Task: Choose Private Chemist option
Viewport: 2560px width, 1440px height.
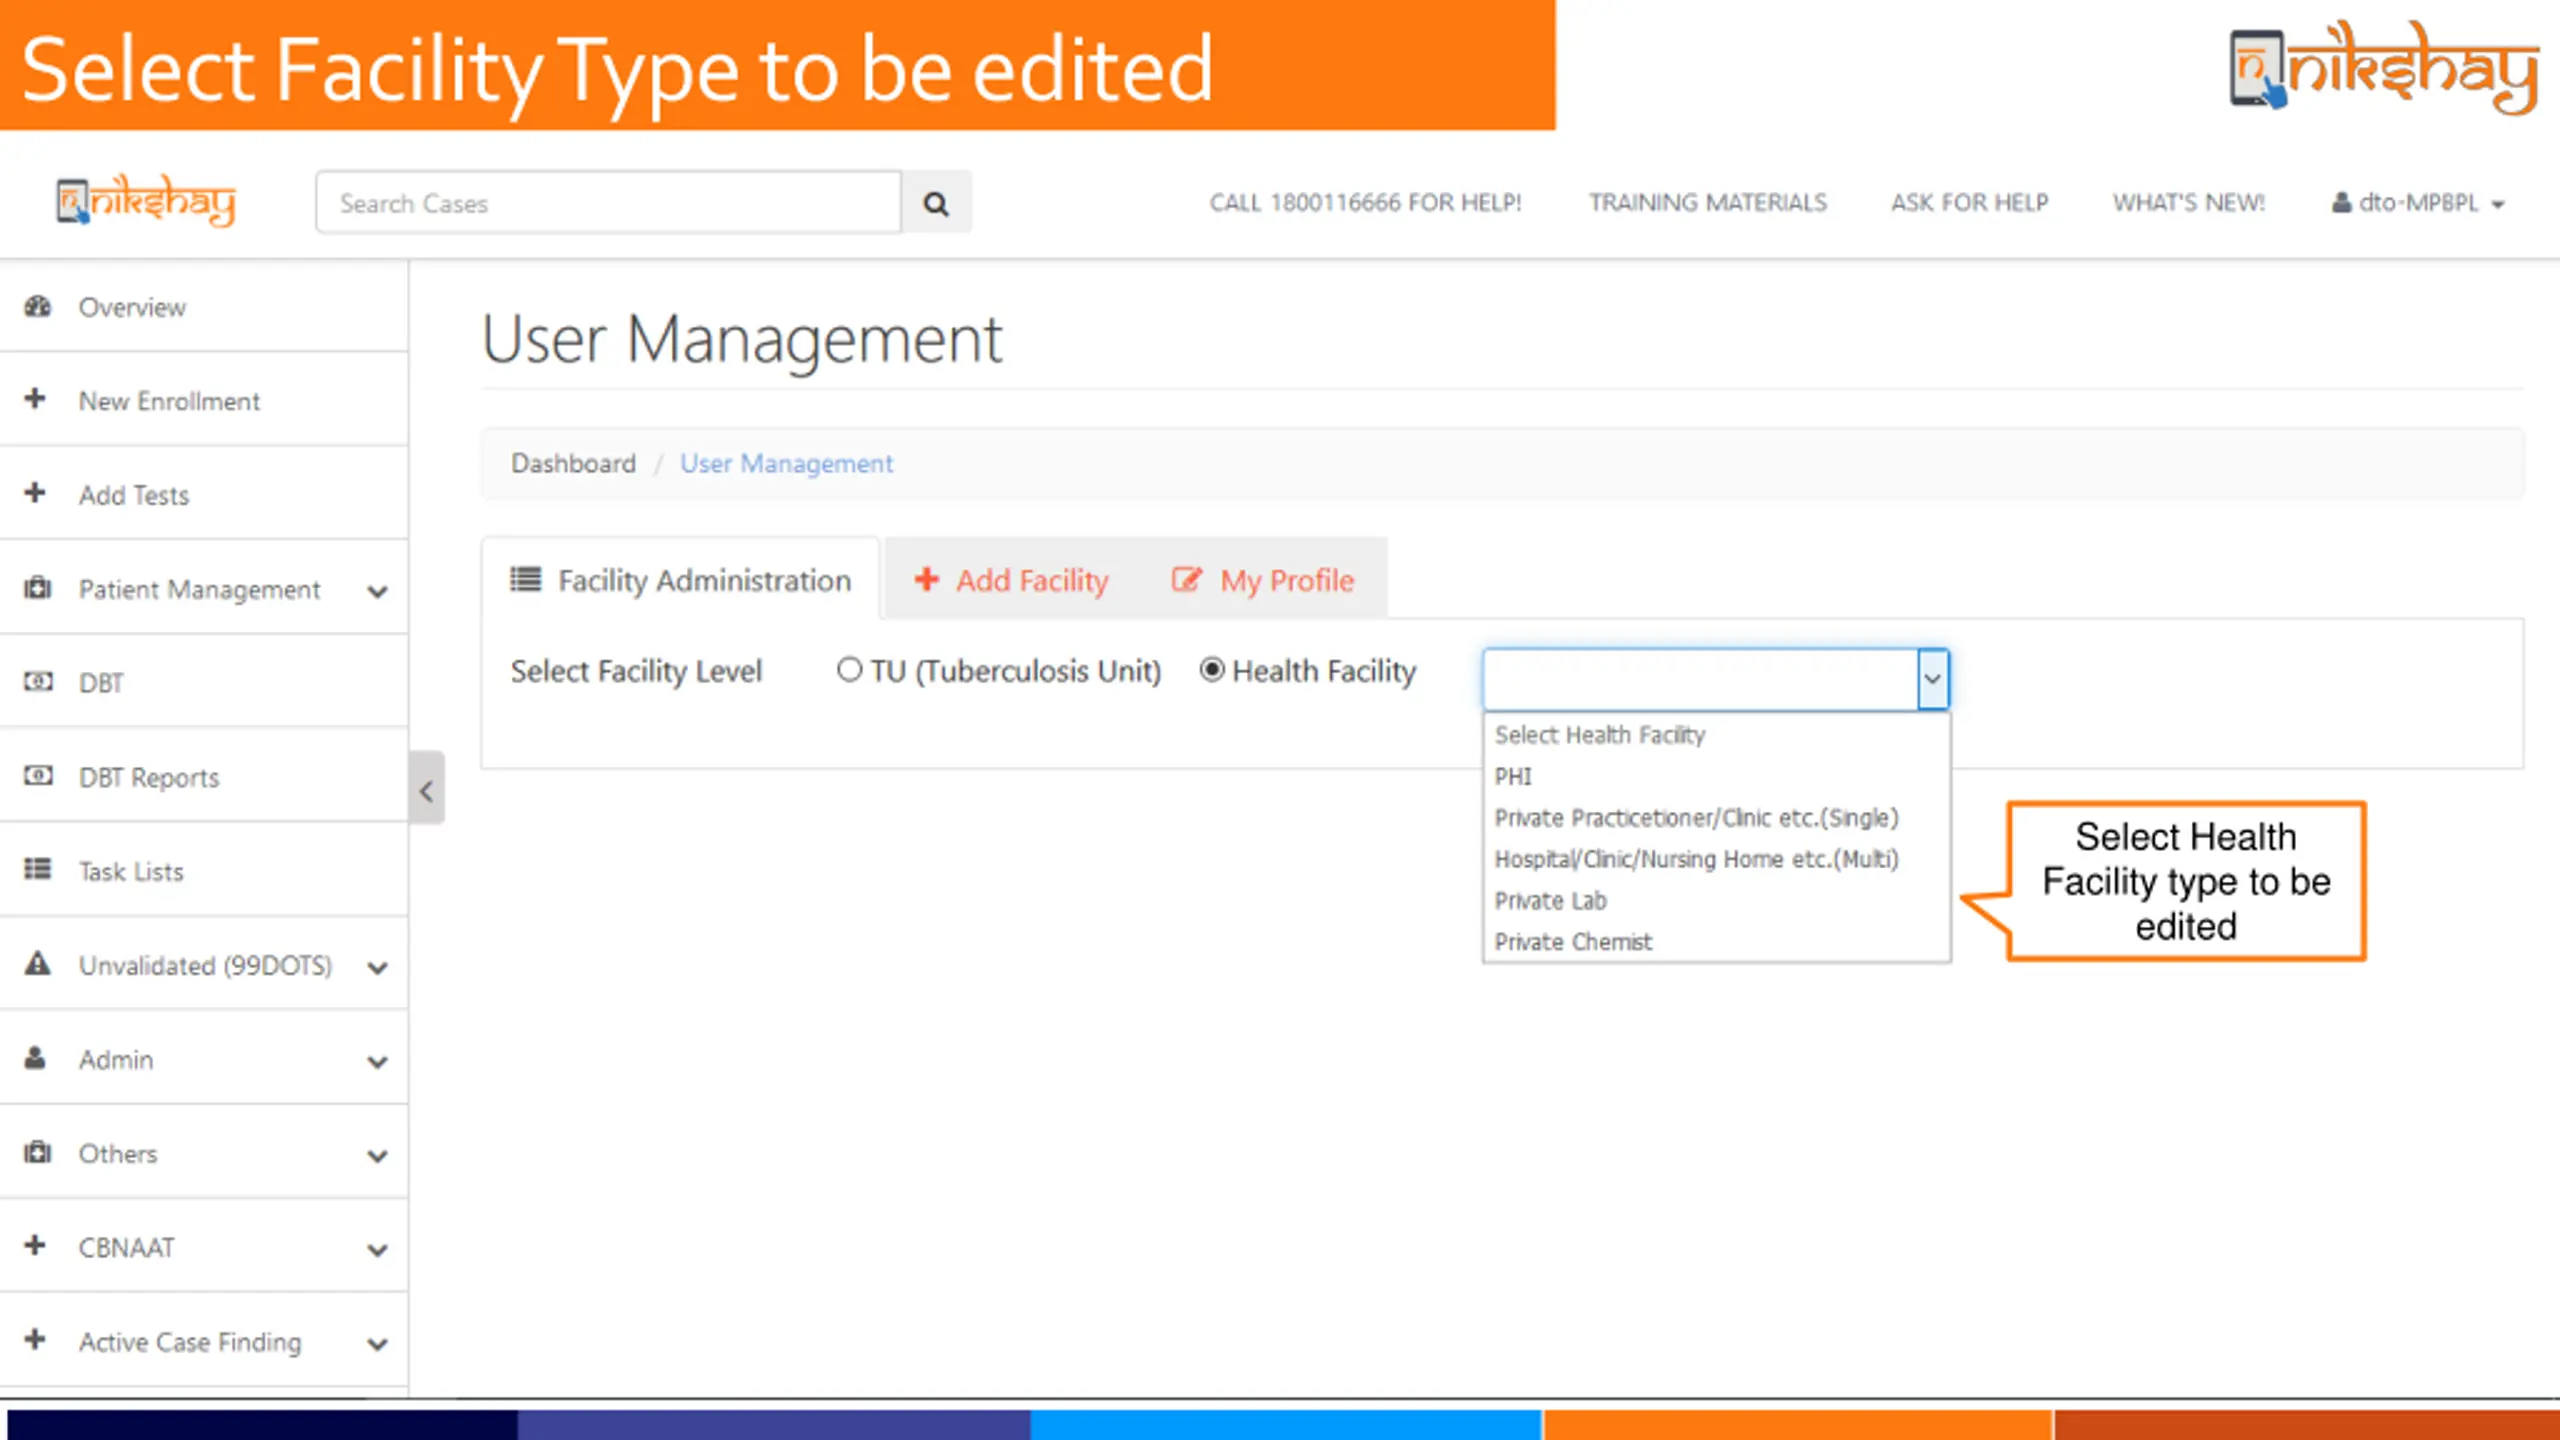Action: [x=1716, y=942]
